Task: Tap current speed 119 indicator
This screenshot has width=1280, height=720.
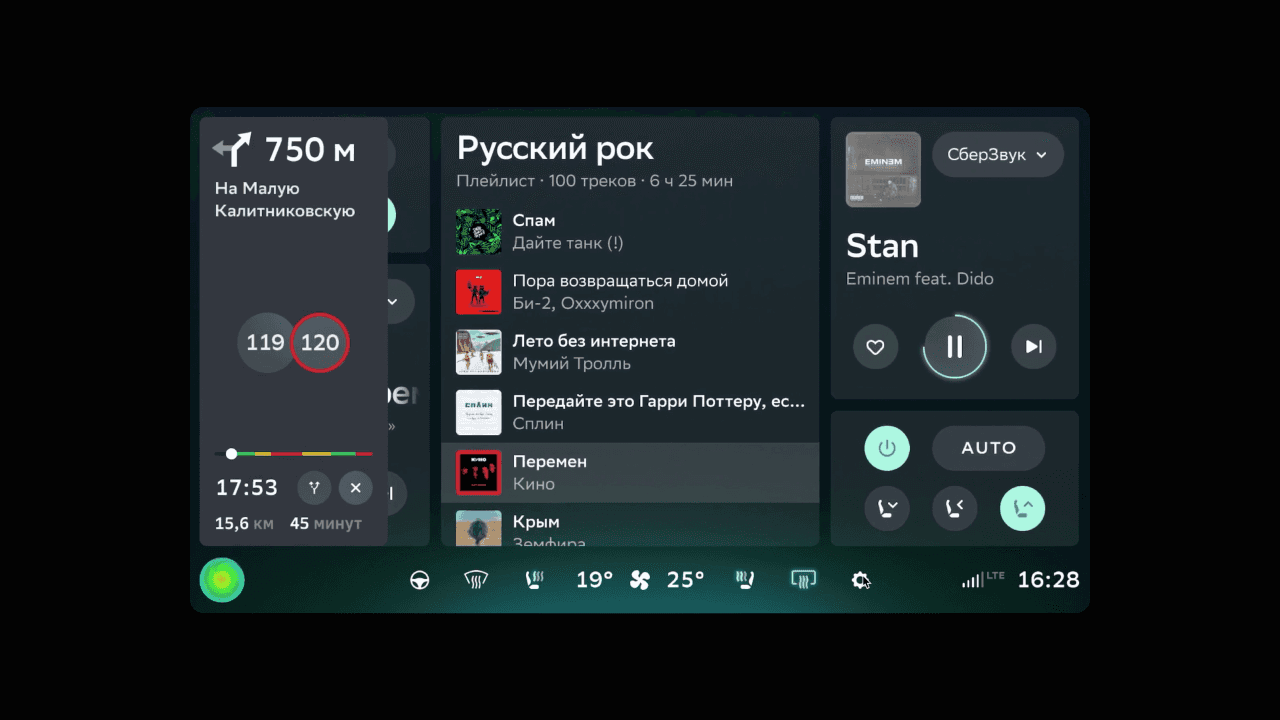Action: coord(265,343)
